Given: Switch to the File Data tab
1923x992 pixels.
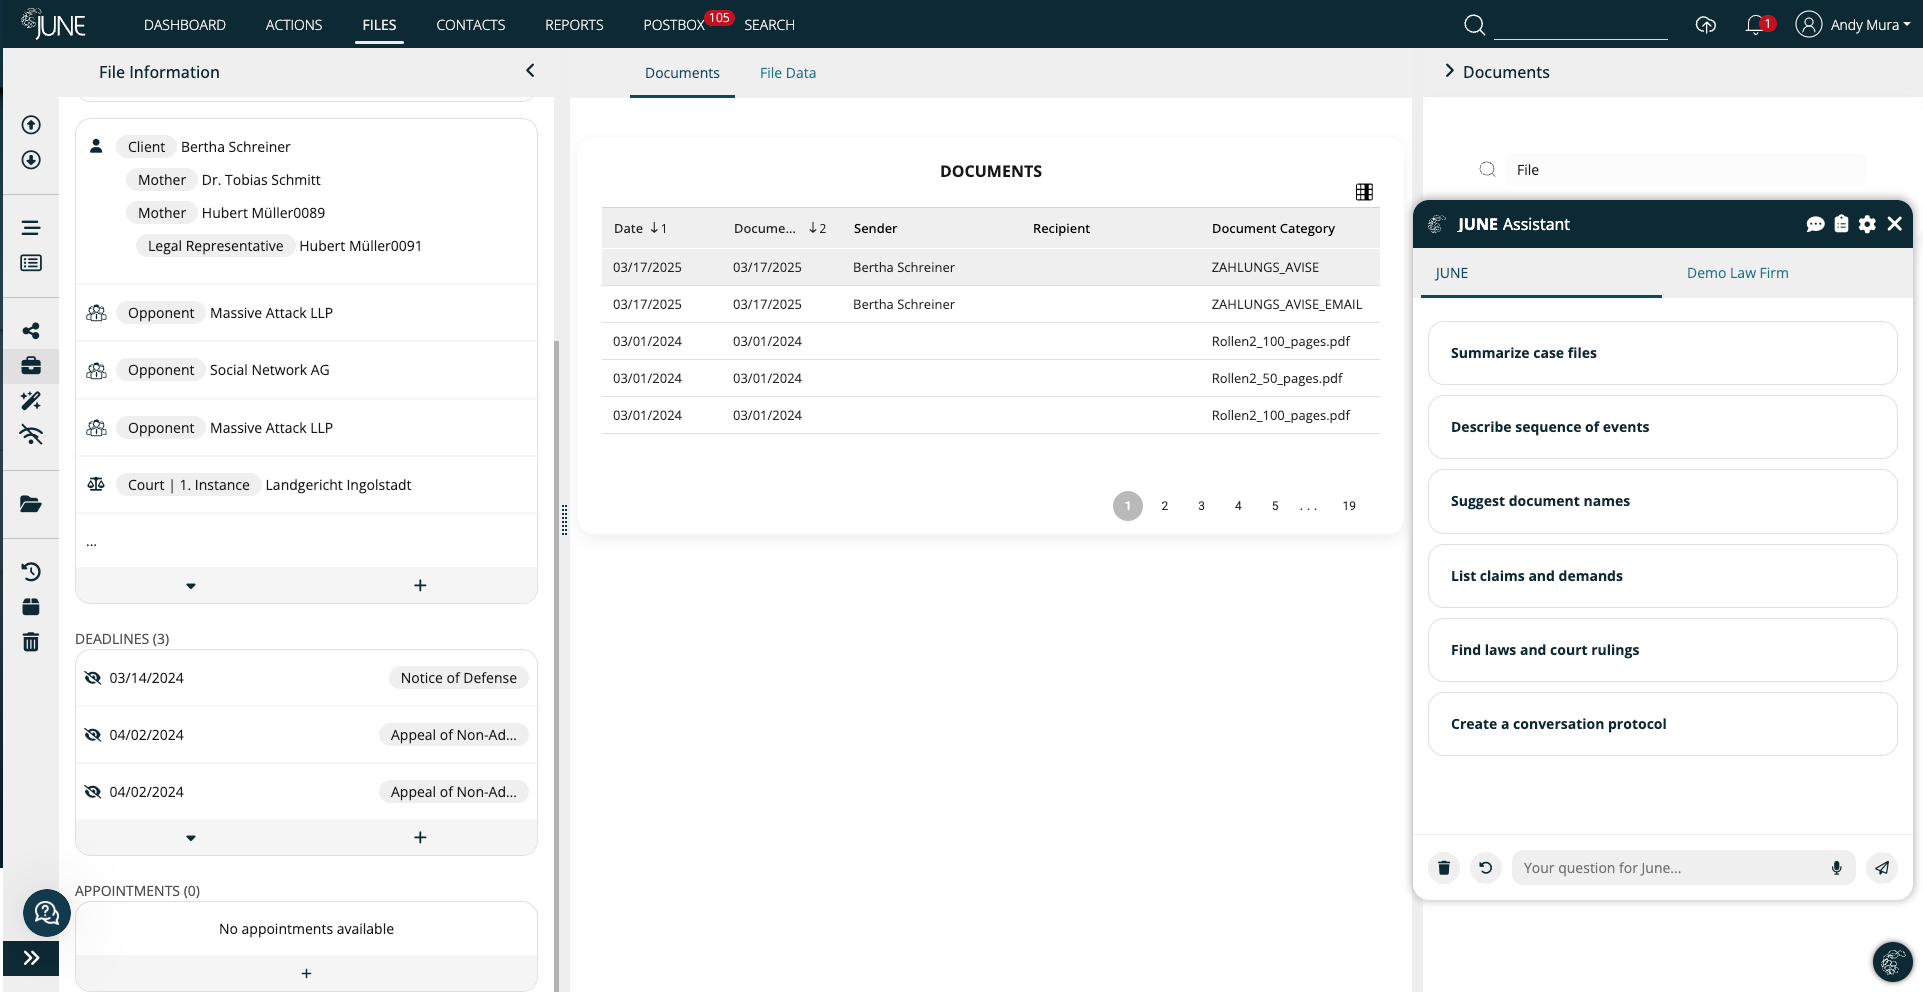Looking at the screenshot, I should coord(787,73).
